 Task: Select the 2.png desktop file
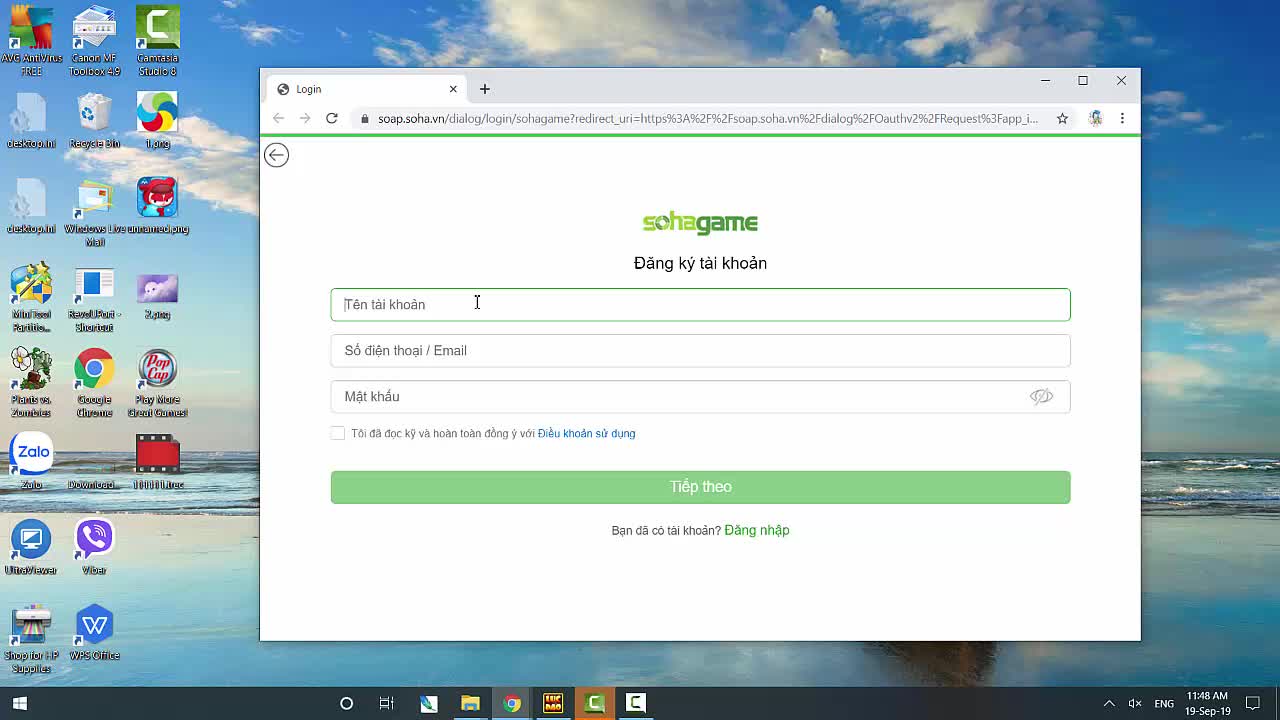pyautogui.click(x=157, y=294)
